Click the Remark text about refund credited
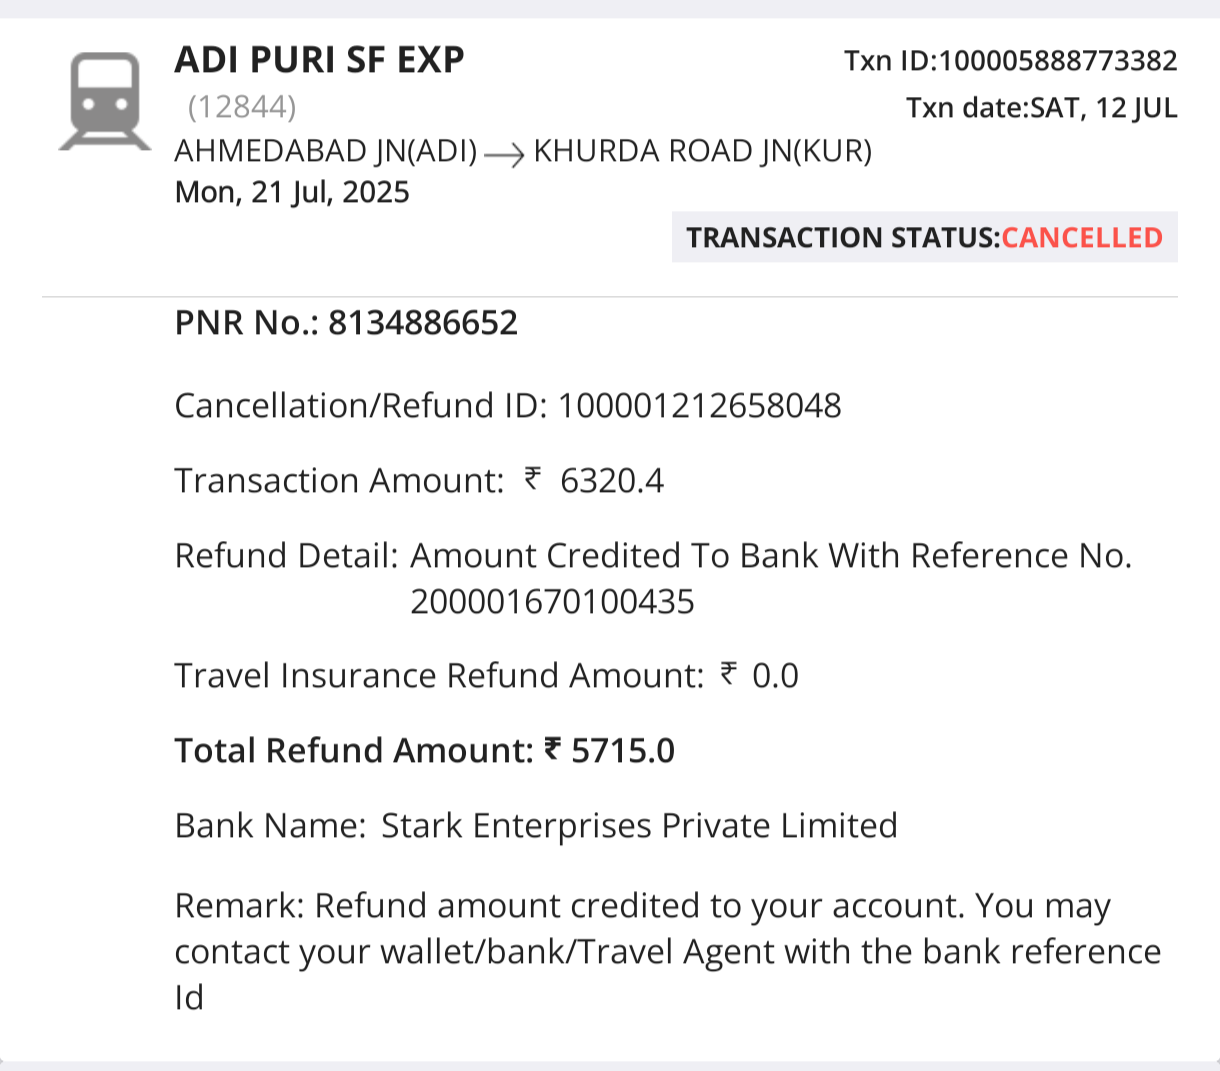 point(667,951)
